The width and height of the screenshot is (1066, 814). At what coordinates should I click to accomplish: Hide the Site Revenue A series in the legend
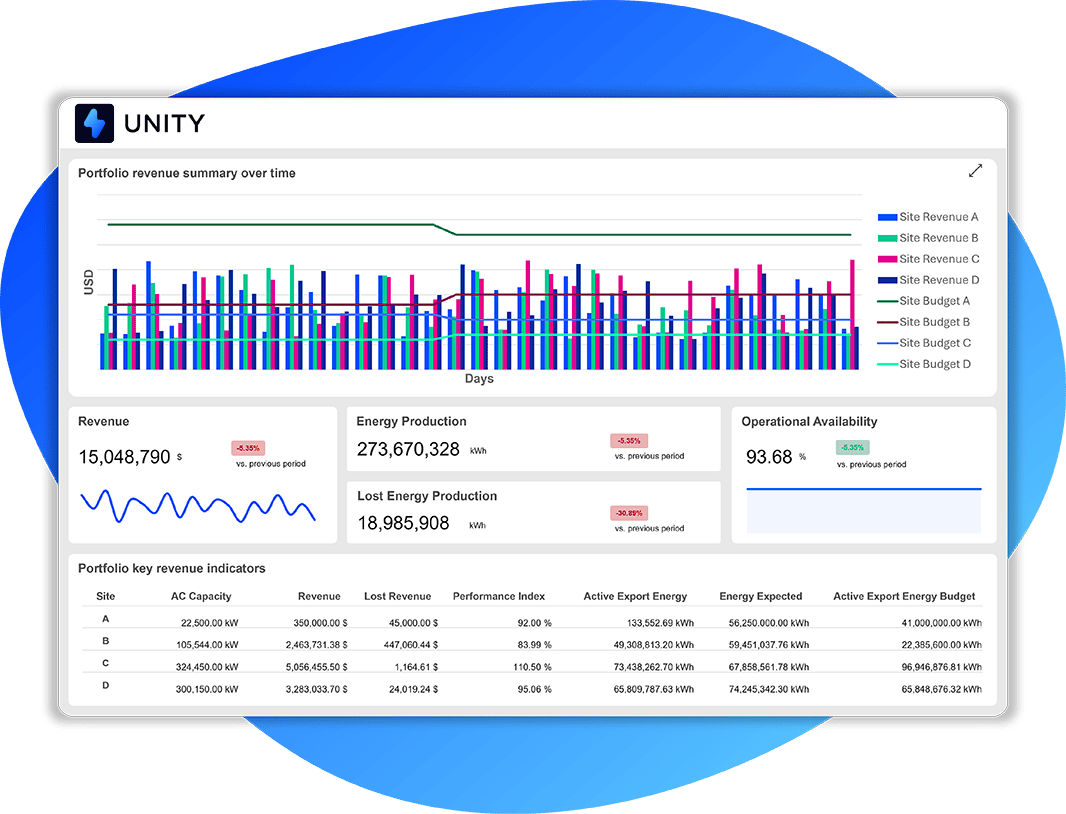point(930,216)
